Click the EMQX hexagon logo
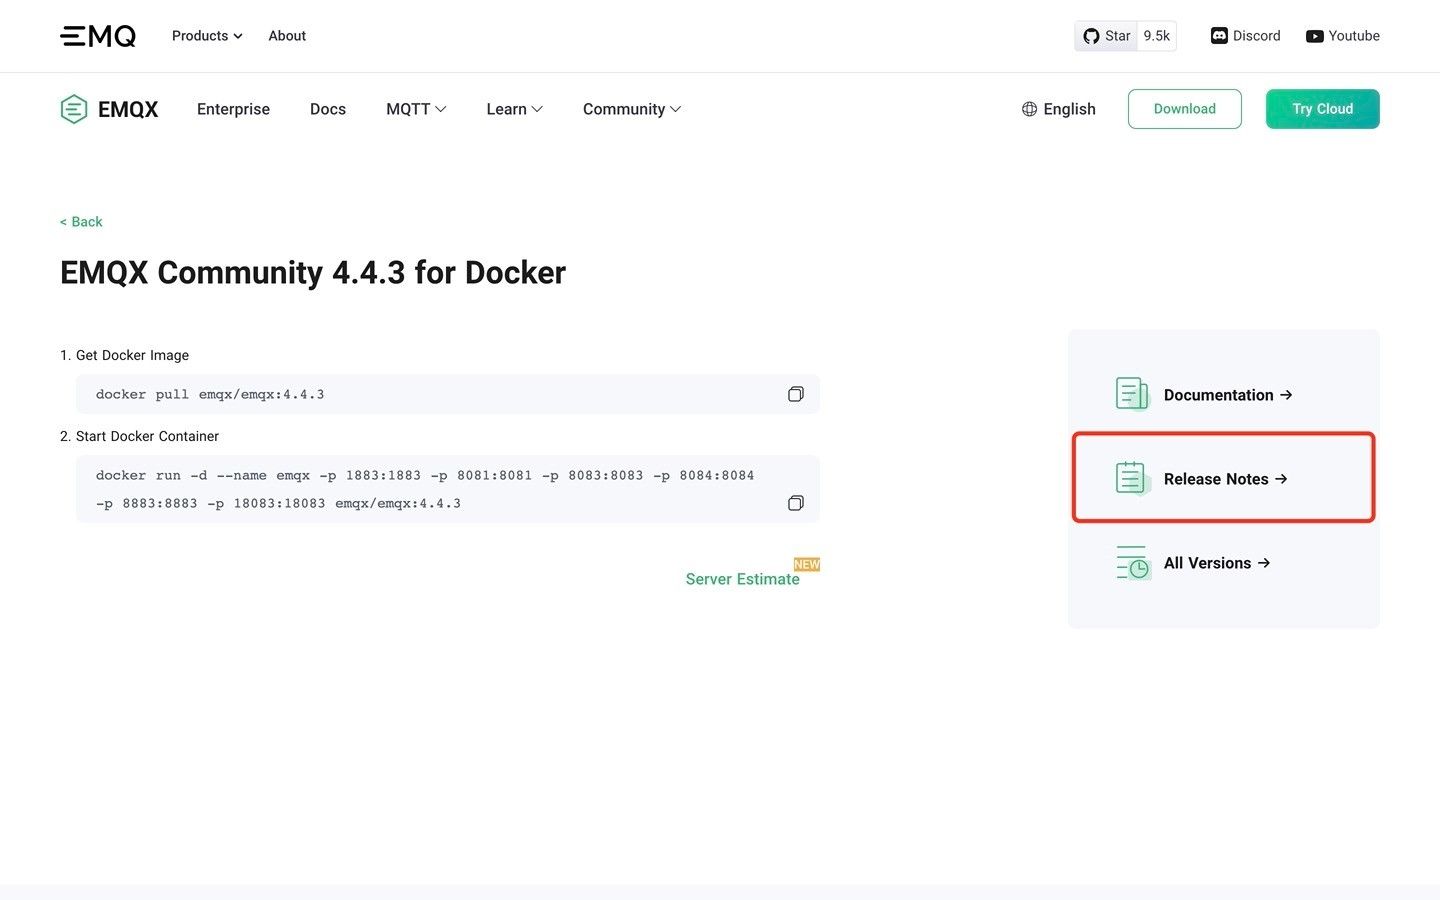This screenshot has width=1440, height=900. [x=74, y=109]
